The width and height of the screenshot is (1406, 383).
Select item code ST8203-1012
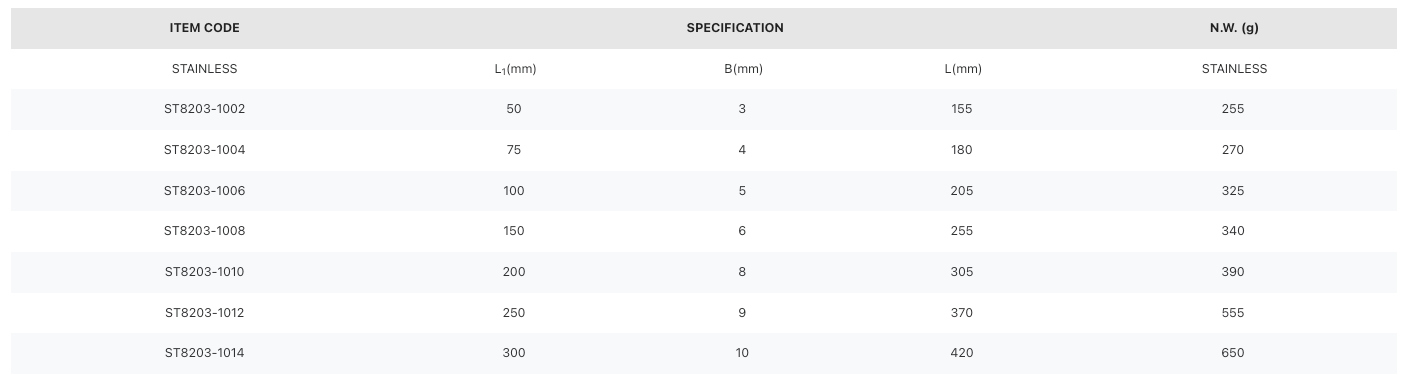click(x=204, y=313)
